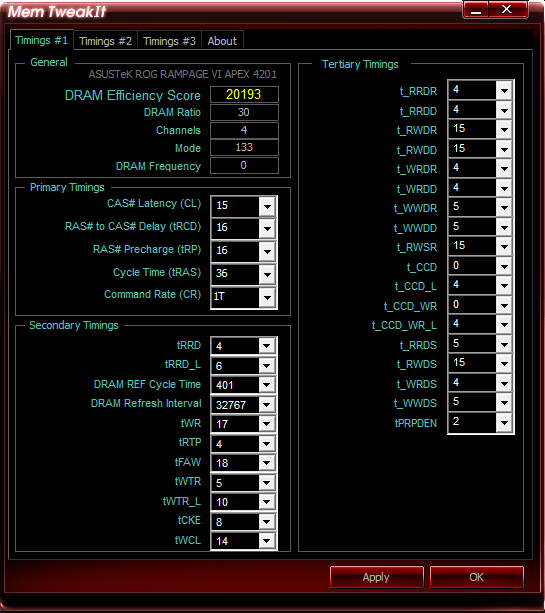Viewport: 545px width, 613px height.
Task: Expand the tRTP dropdown
Action: tap(267, 443)
